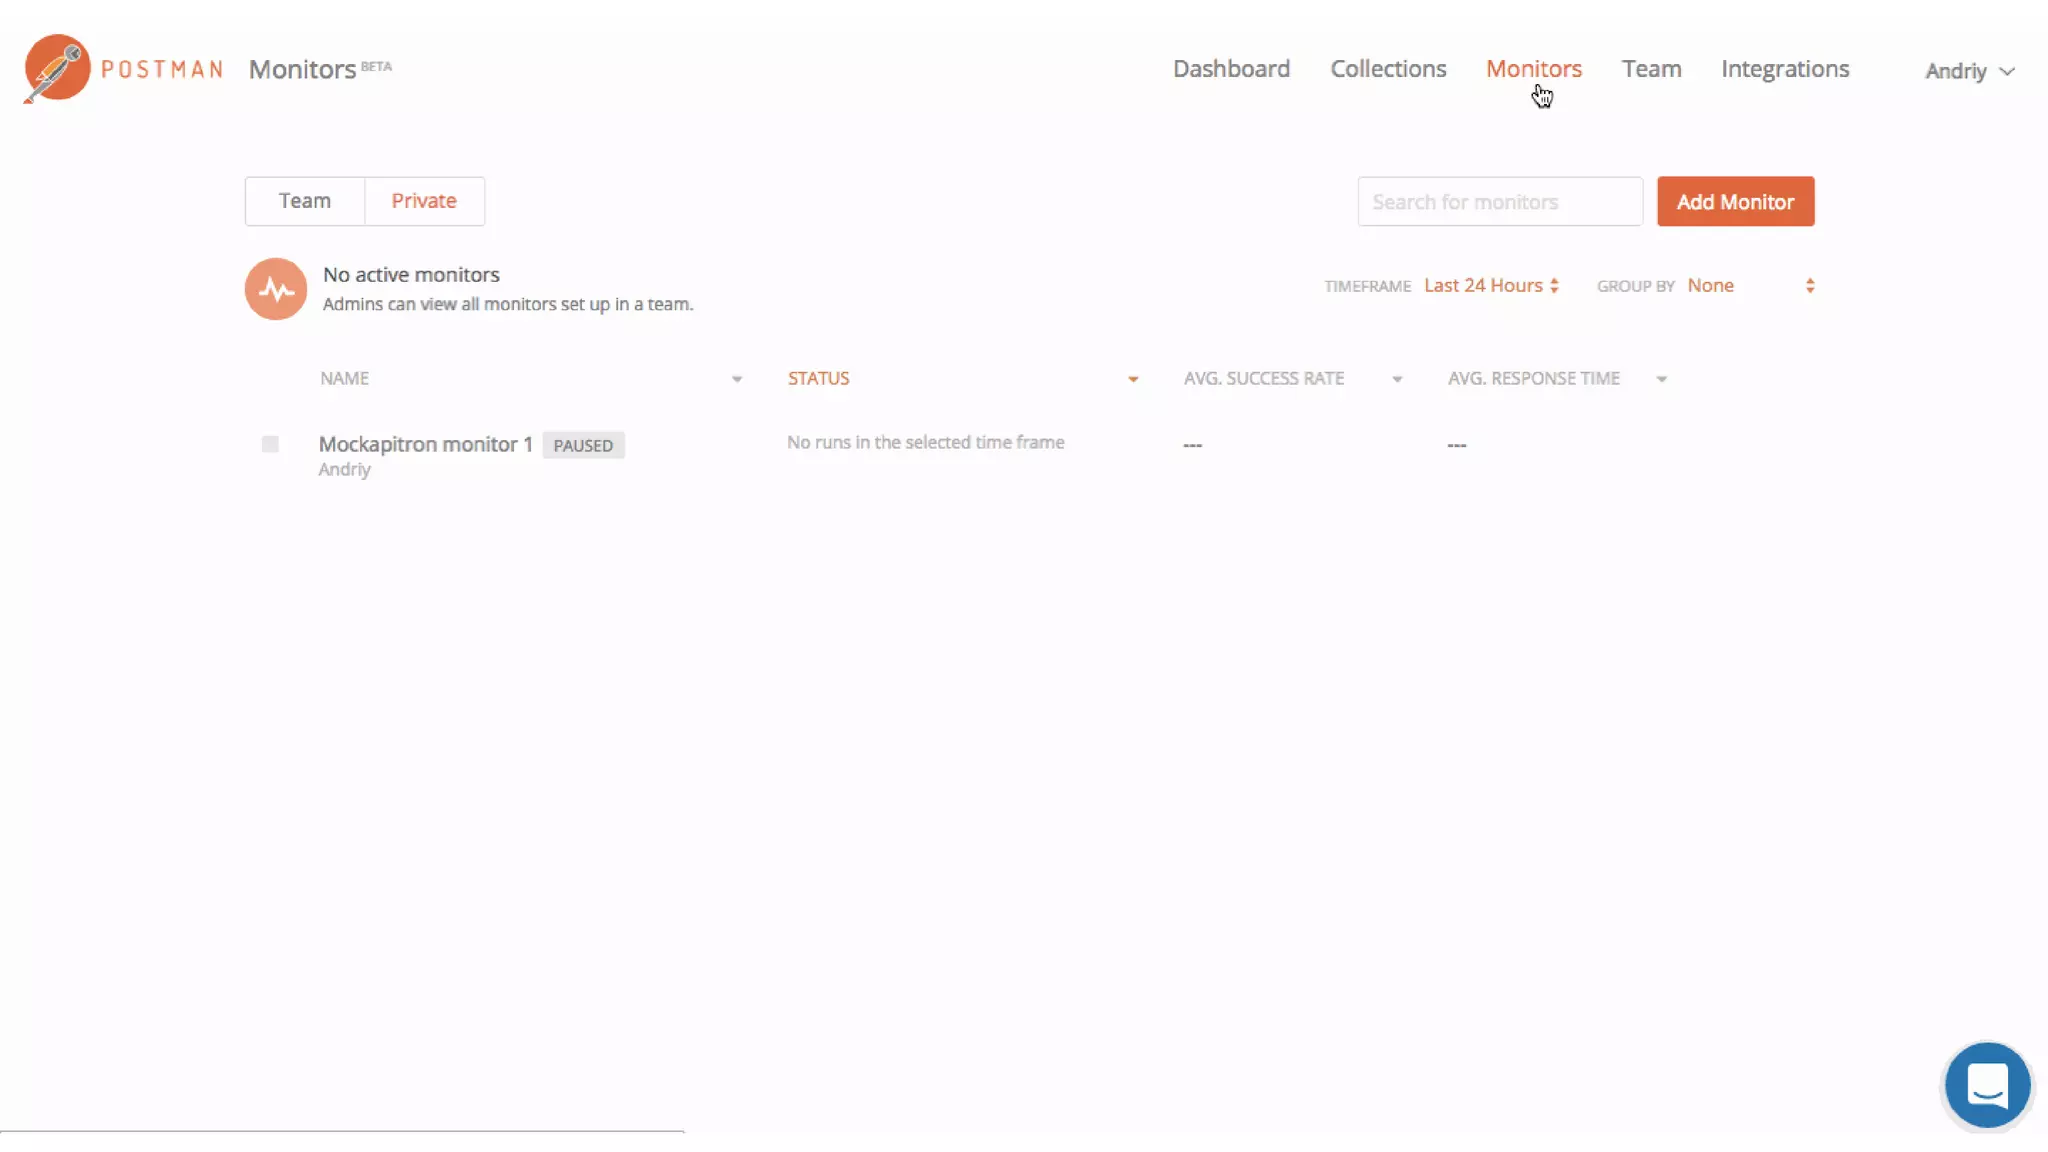Click the orange monitor pulse icon
2048x1152 pixels.
[276, 289]
